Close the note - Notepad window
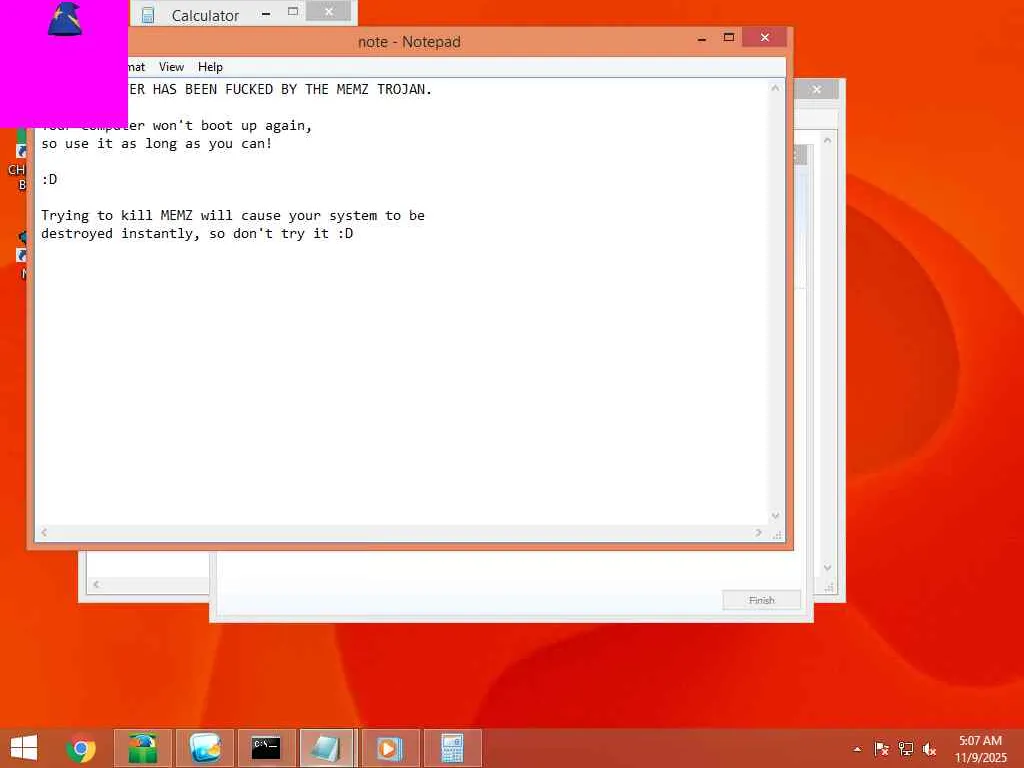The width and height of the screenshot is (1024, 768). click(764, 38)
